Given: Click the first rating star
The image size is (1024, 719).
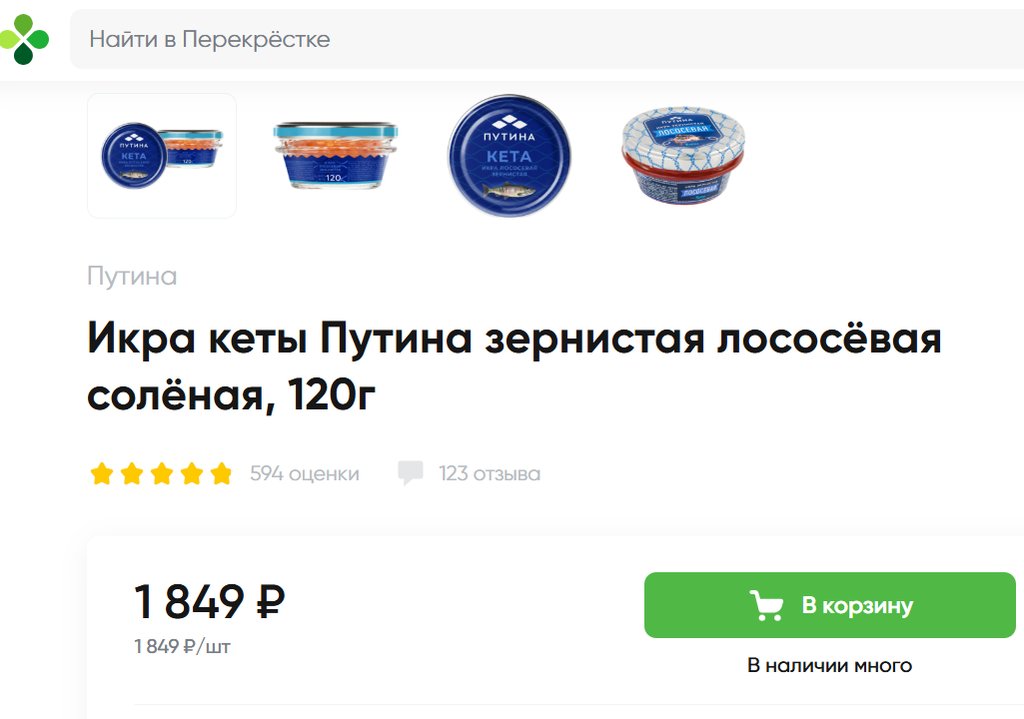Looking at the screenshot, I should click(102, 473).
